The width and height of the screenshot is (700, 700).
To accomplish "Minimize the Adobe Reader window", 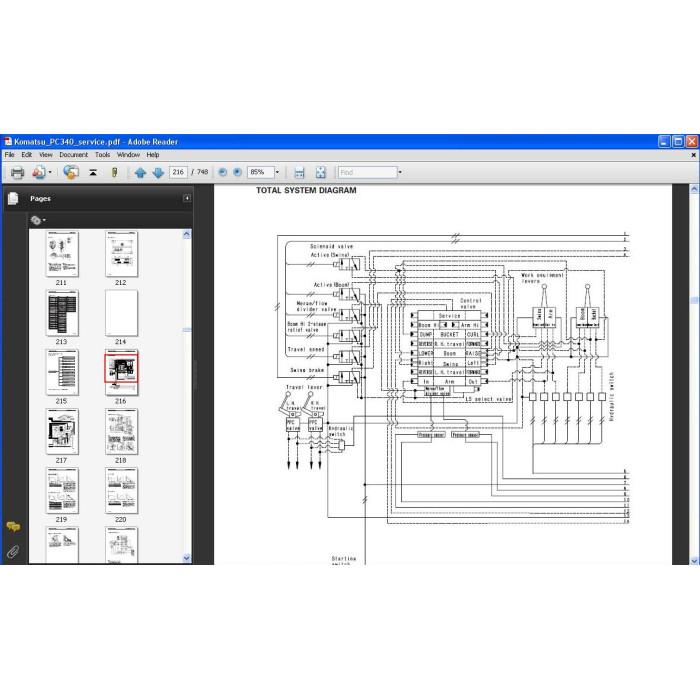I will 664,142.
